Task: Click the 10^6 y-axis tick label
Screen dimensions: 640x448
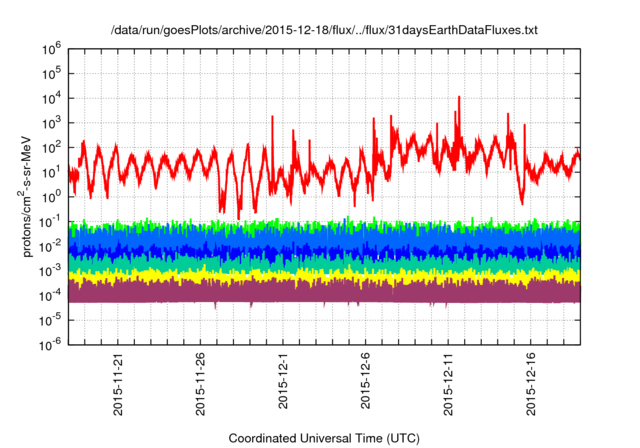Action: coord(51,49)
